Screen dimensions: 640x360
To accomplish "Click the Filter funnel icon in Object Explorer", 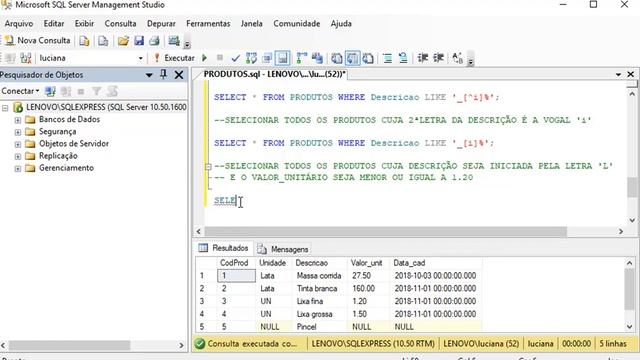I will [x=96, y=91].
